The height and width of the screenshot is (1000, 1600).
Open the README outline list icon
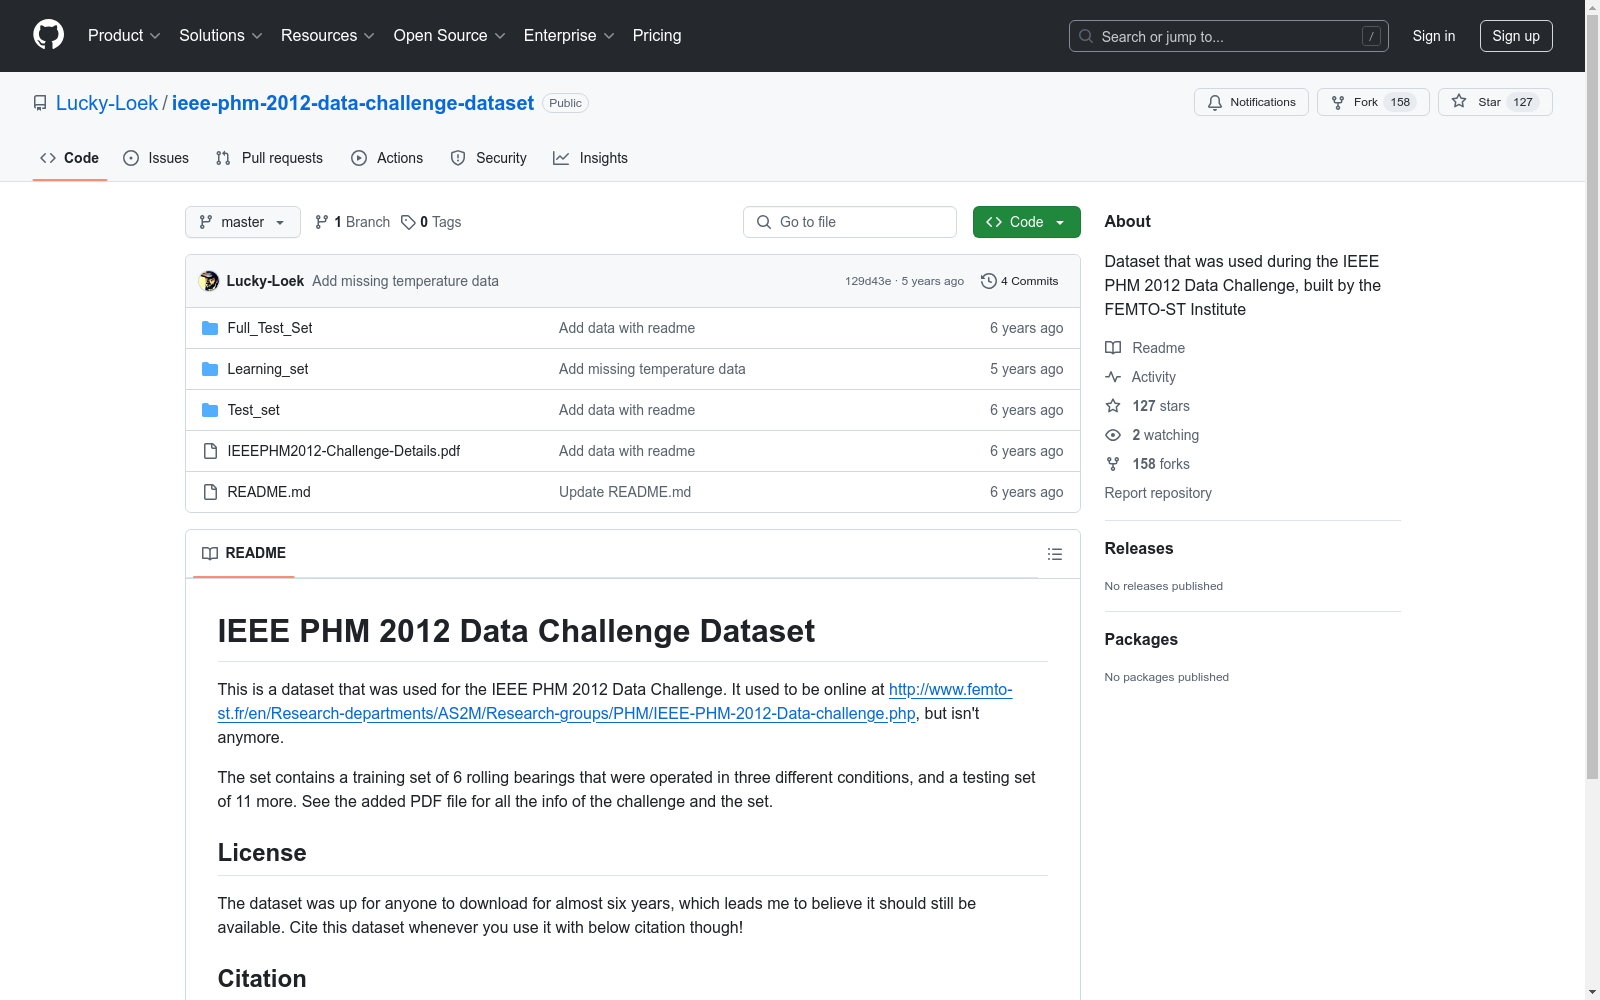(1054, 554)
